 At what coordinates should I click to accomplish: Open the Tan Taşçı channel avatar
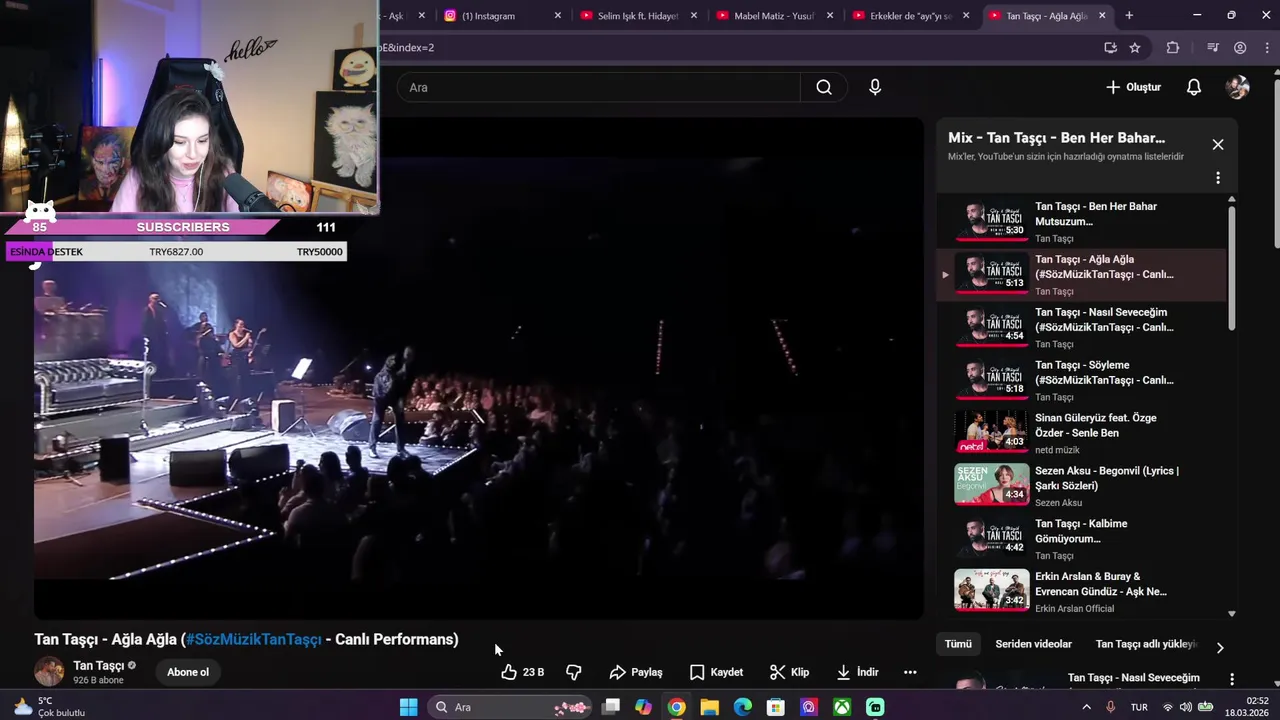[49, 672]
